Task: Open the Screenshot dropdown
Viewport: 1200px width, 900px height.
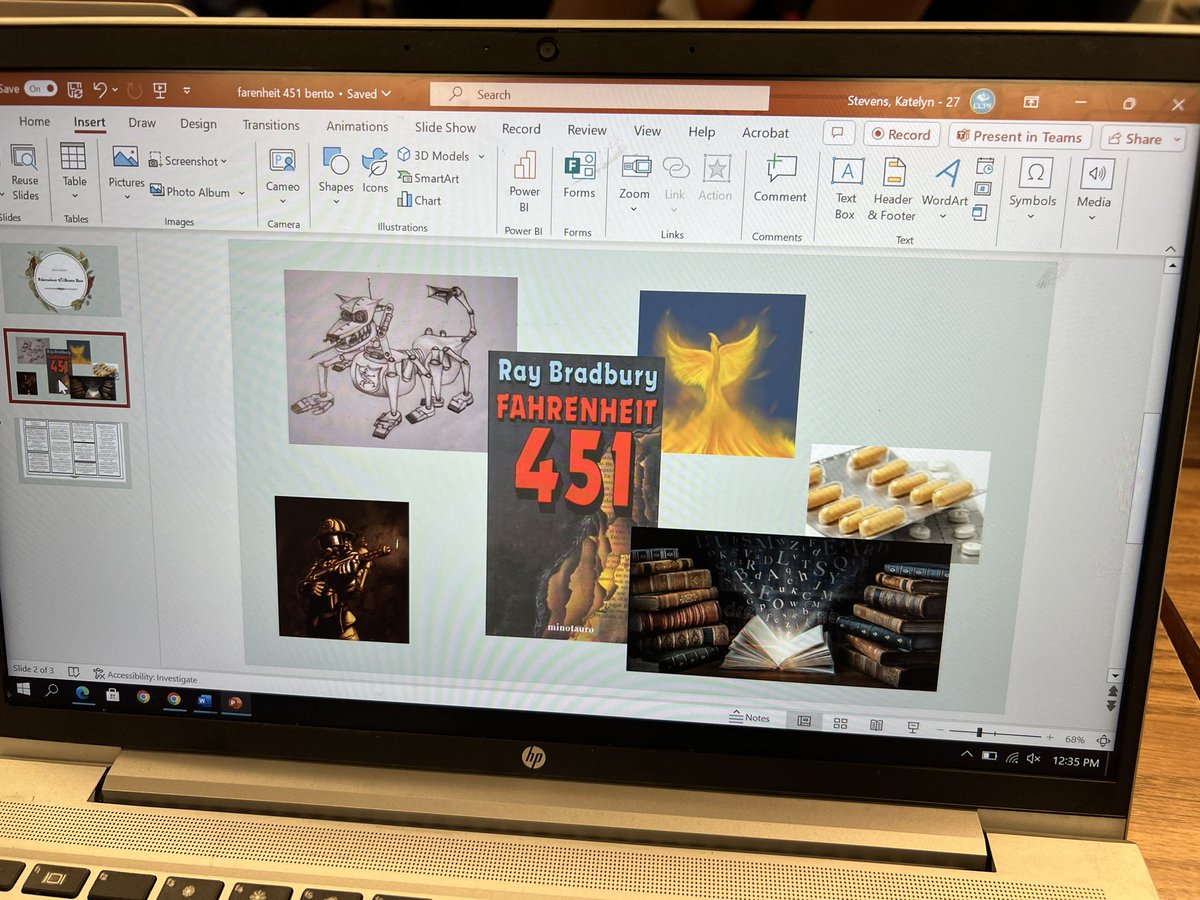Action: click(x=189, y=160)
